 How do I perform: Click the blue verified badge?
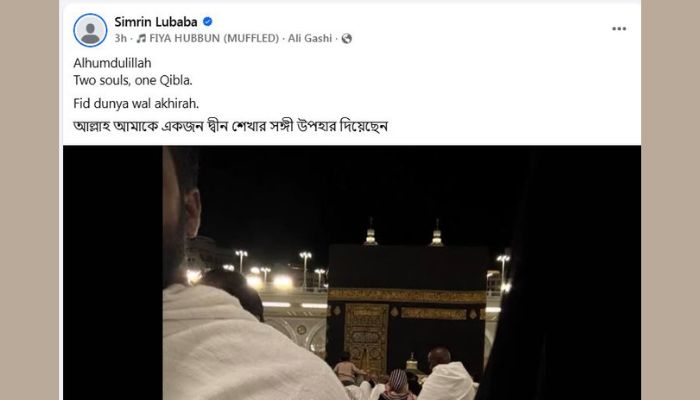coord(208,21)
